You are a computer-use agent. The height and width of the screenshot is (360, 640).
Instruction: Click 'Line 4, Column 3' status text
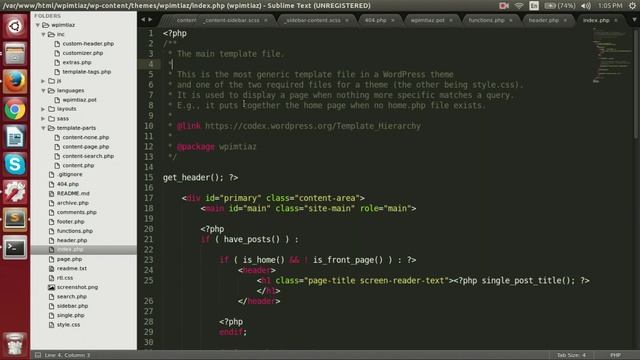click(67, 355)
